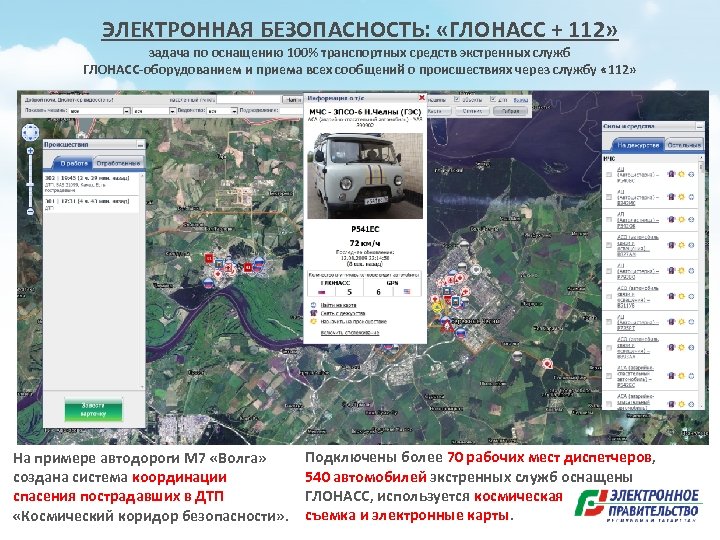Click globe locate icon in seventh МЧС row
720x540 pixels.
click(691, 322)
